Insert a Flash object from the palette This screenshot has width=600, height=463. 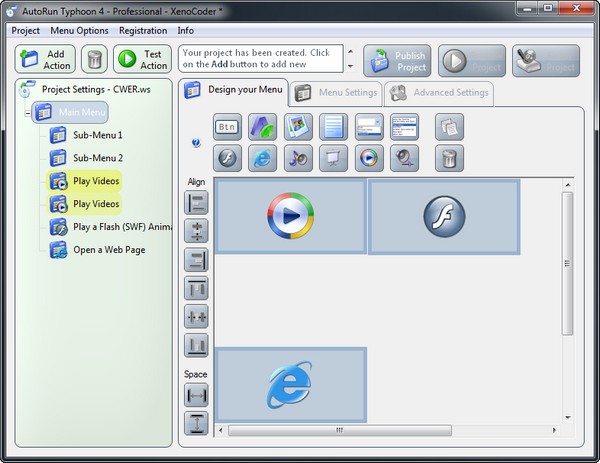tap(228, 157)
